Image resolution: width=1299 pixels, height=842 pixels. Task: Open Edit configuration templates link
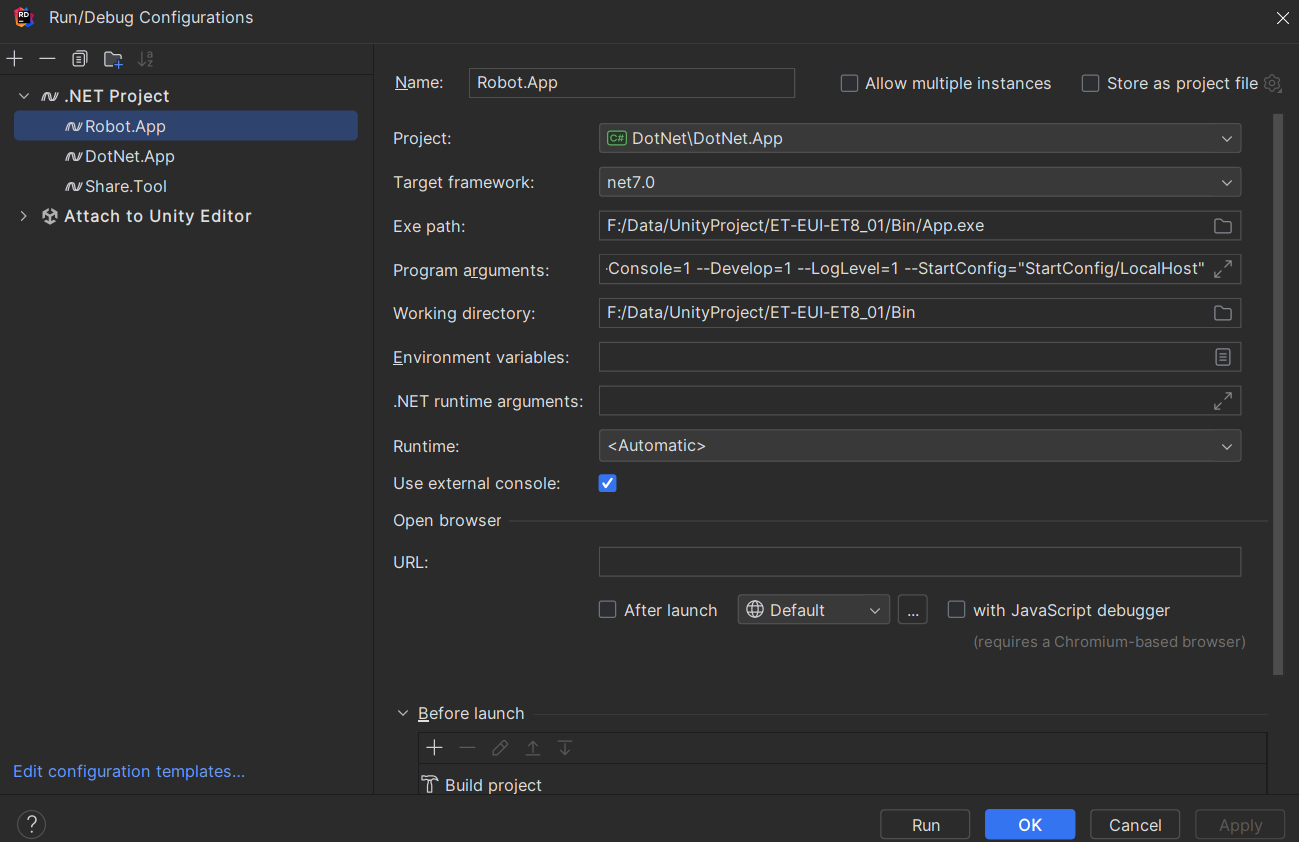point(129,771)
